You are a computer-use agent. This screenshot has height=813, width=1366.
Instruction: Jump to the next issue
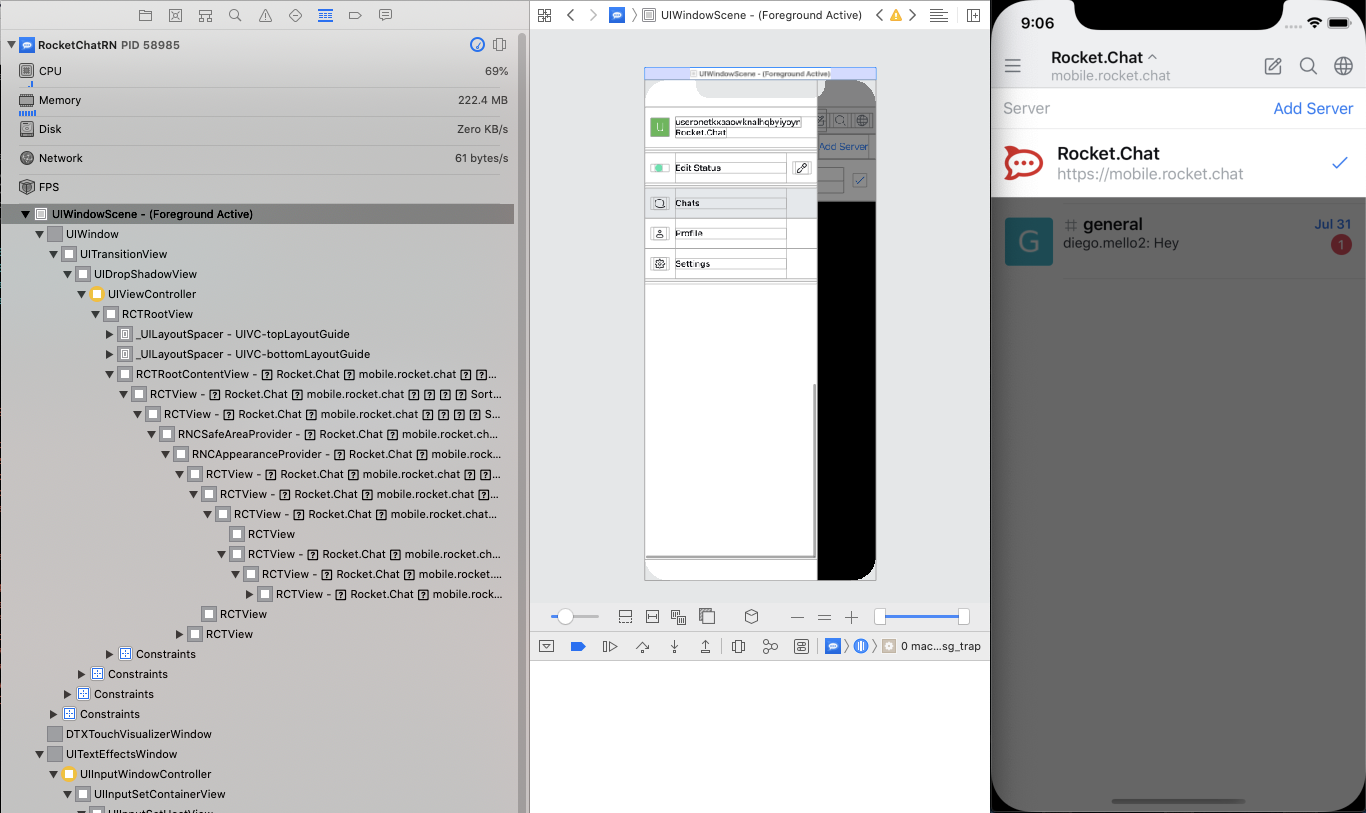click(x=912, y=15)
